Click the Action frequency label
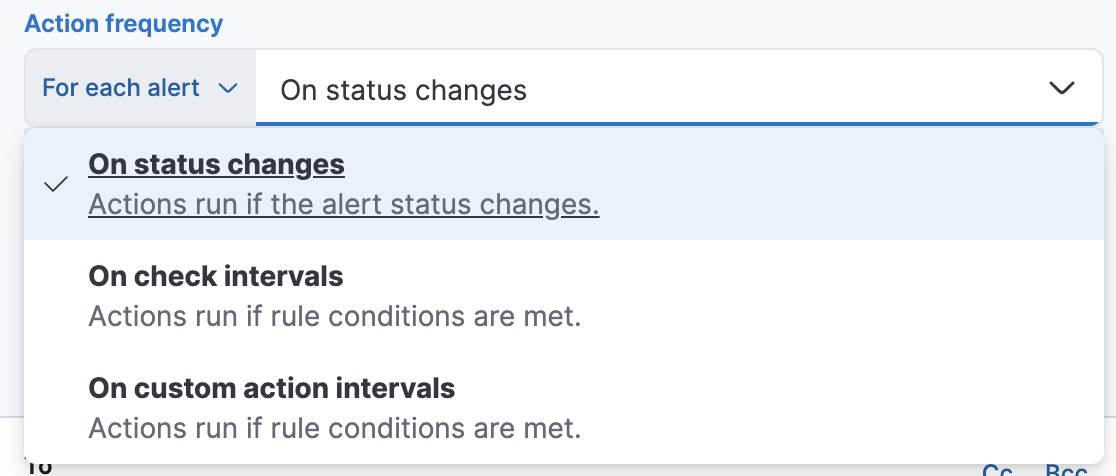The height and width of the screenshot is (476, 1116). pyautogui.click(x=124, y=23)
